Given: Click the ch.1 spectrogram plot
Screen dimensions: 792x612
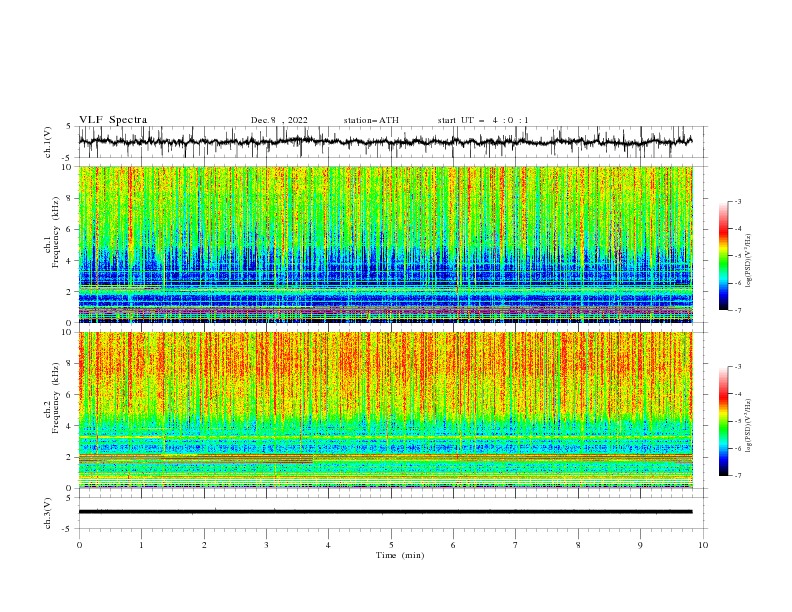Looking at the screenshot, I should tap(385, 244).
